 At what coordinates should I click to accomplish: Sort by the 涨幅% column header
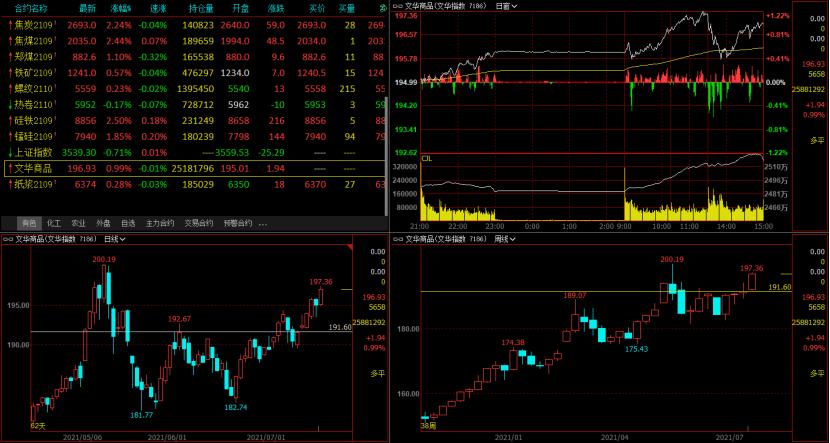point(121,9)
